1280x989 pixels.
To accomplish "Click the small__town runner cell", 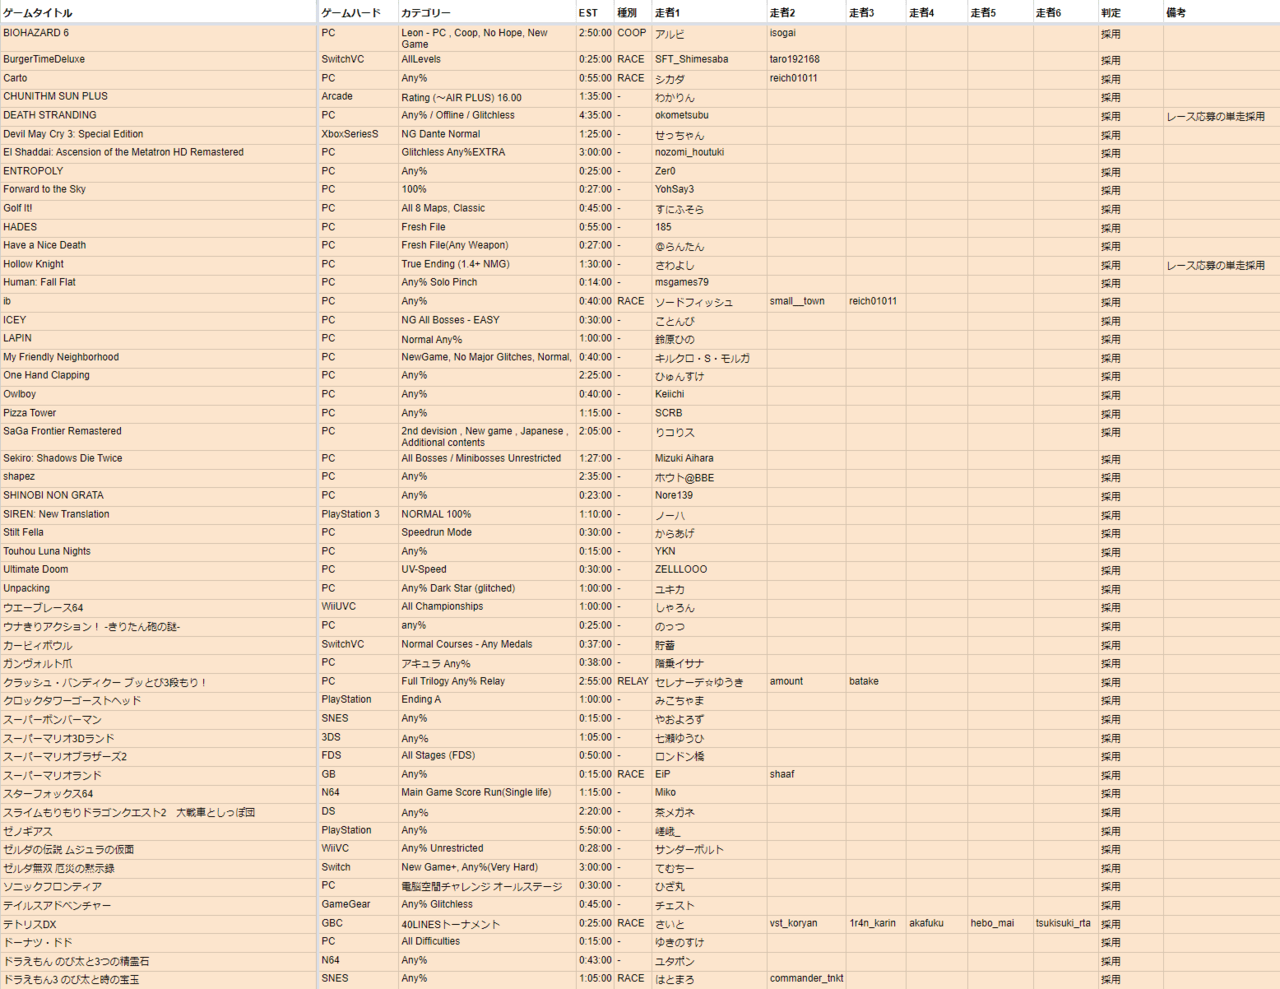I will 806,302.
